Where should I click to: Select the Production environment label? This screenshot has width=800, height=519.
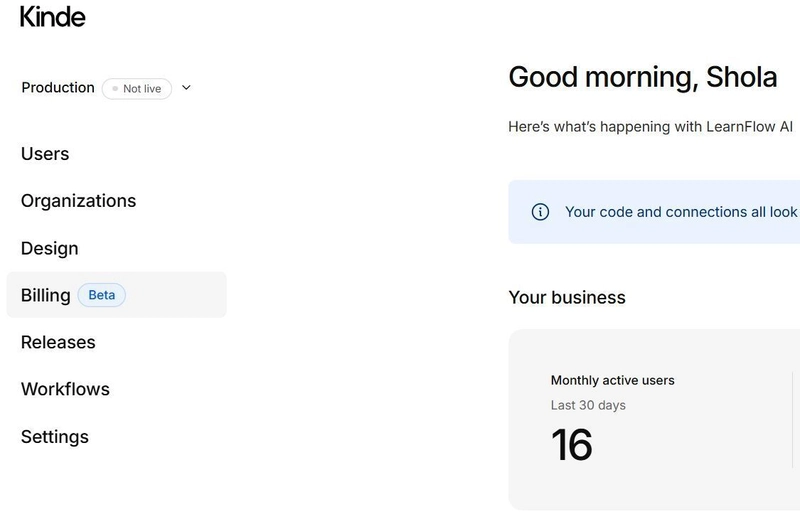point(58,88)
